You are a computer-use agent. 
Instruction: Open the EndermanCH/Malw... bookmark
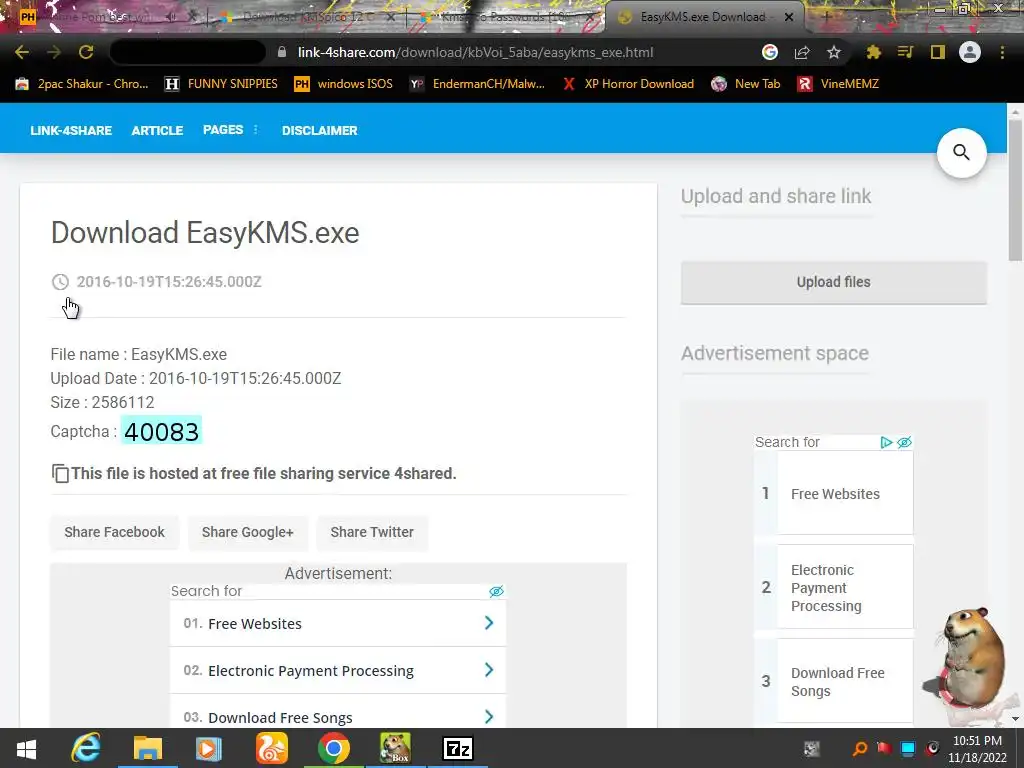click(x=477, y=84)
